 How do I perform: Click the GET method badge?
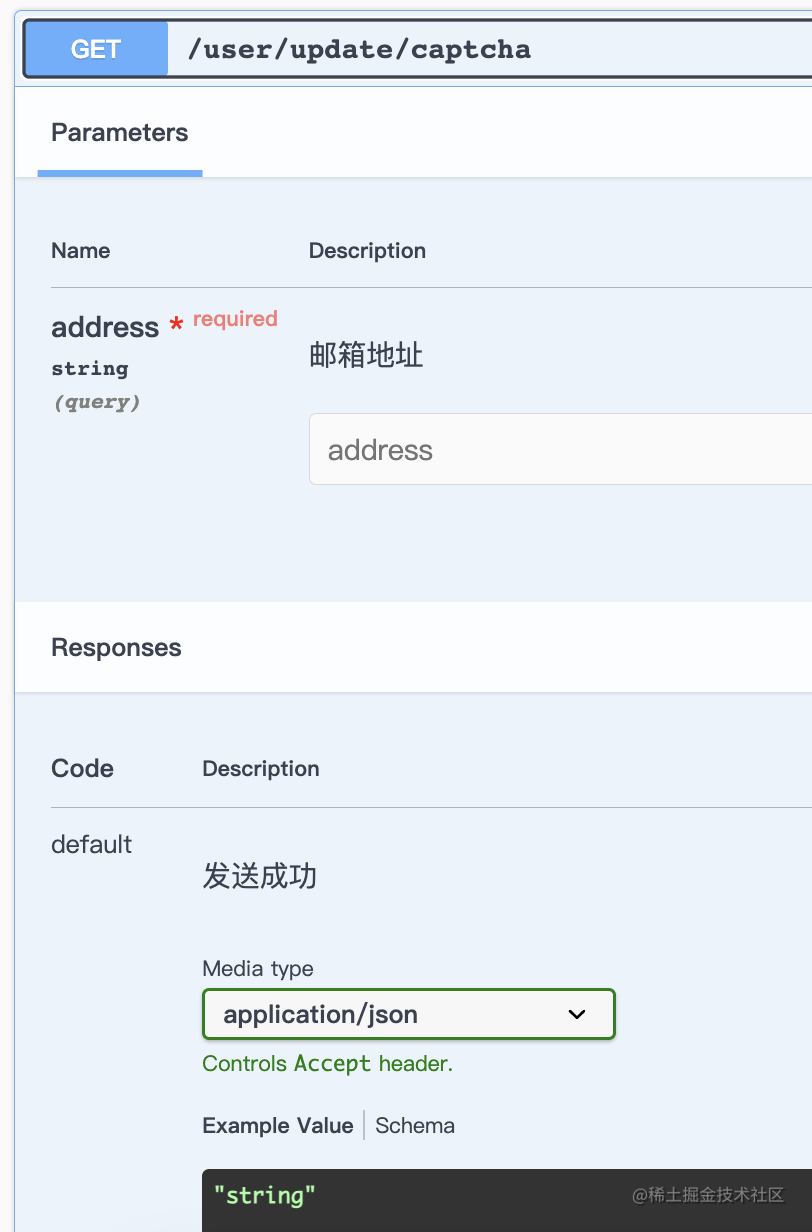pos(96,49)
